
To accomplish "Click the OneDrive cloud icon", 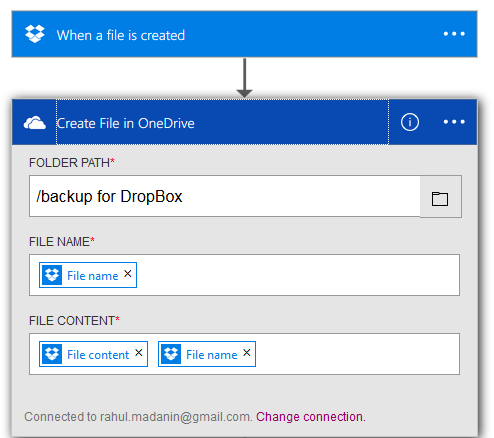I will pyautogui.click(x=35, y=123).
